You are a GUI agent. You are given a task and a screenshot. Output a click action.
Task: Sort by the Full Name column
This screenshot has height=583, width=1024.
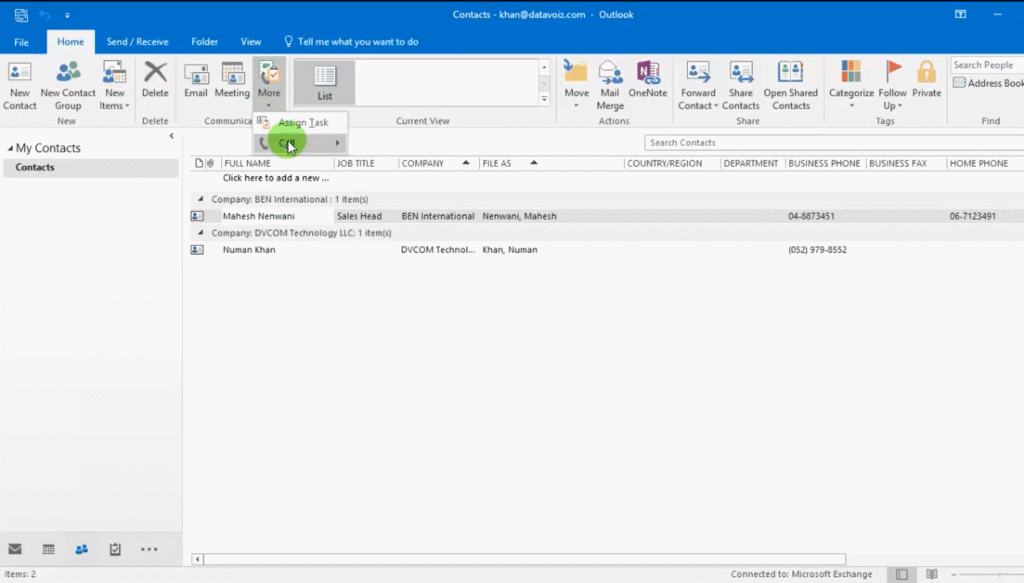pyautogui.click(x=277, y=163)
